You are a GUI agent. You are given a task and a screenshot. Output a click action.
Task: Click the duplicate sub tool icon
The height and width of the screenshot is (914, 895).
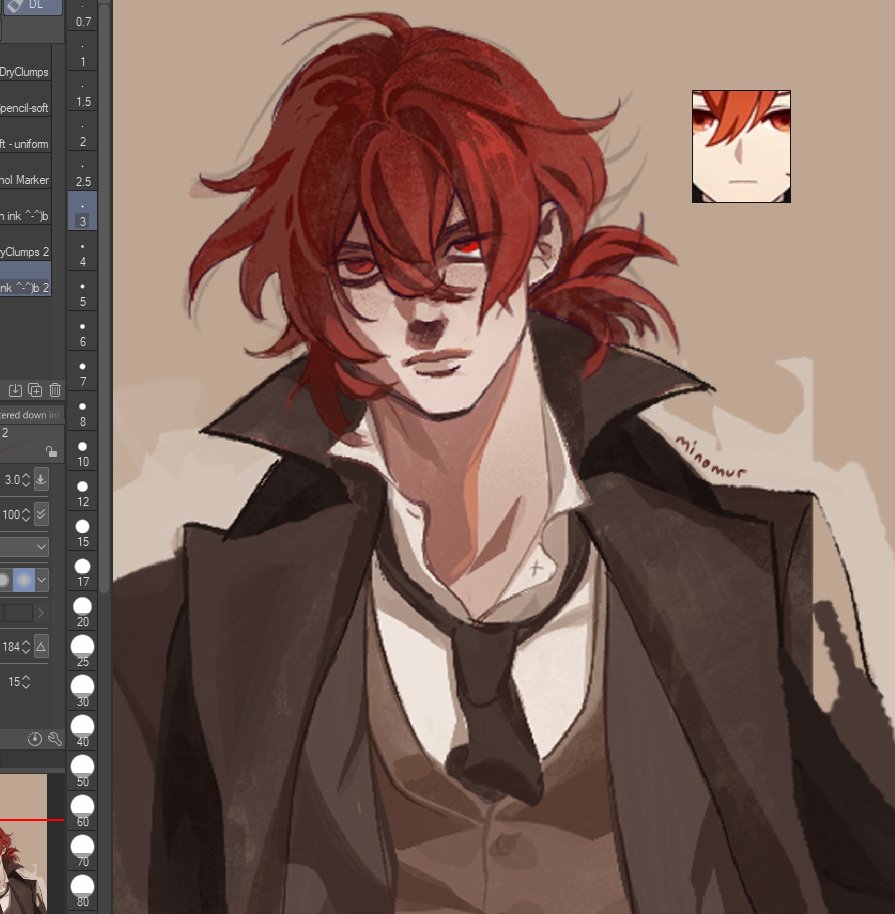tap(35, 390)
